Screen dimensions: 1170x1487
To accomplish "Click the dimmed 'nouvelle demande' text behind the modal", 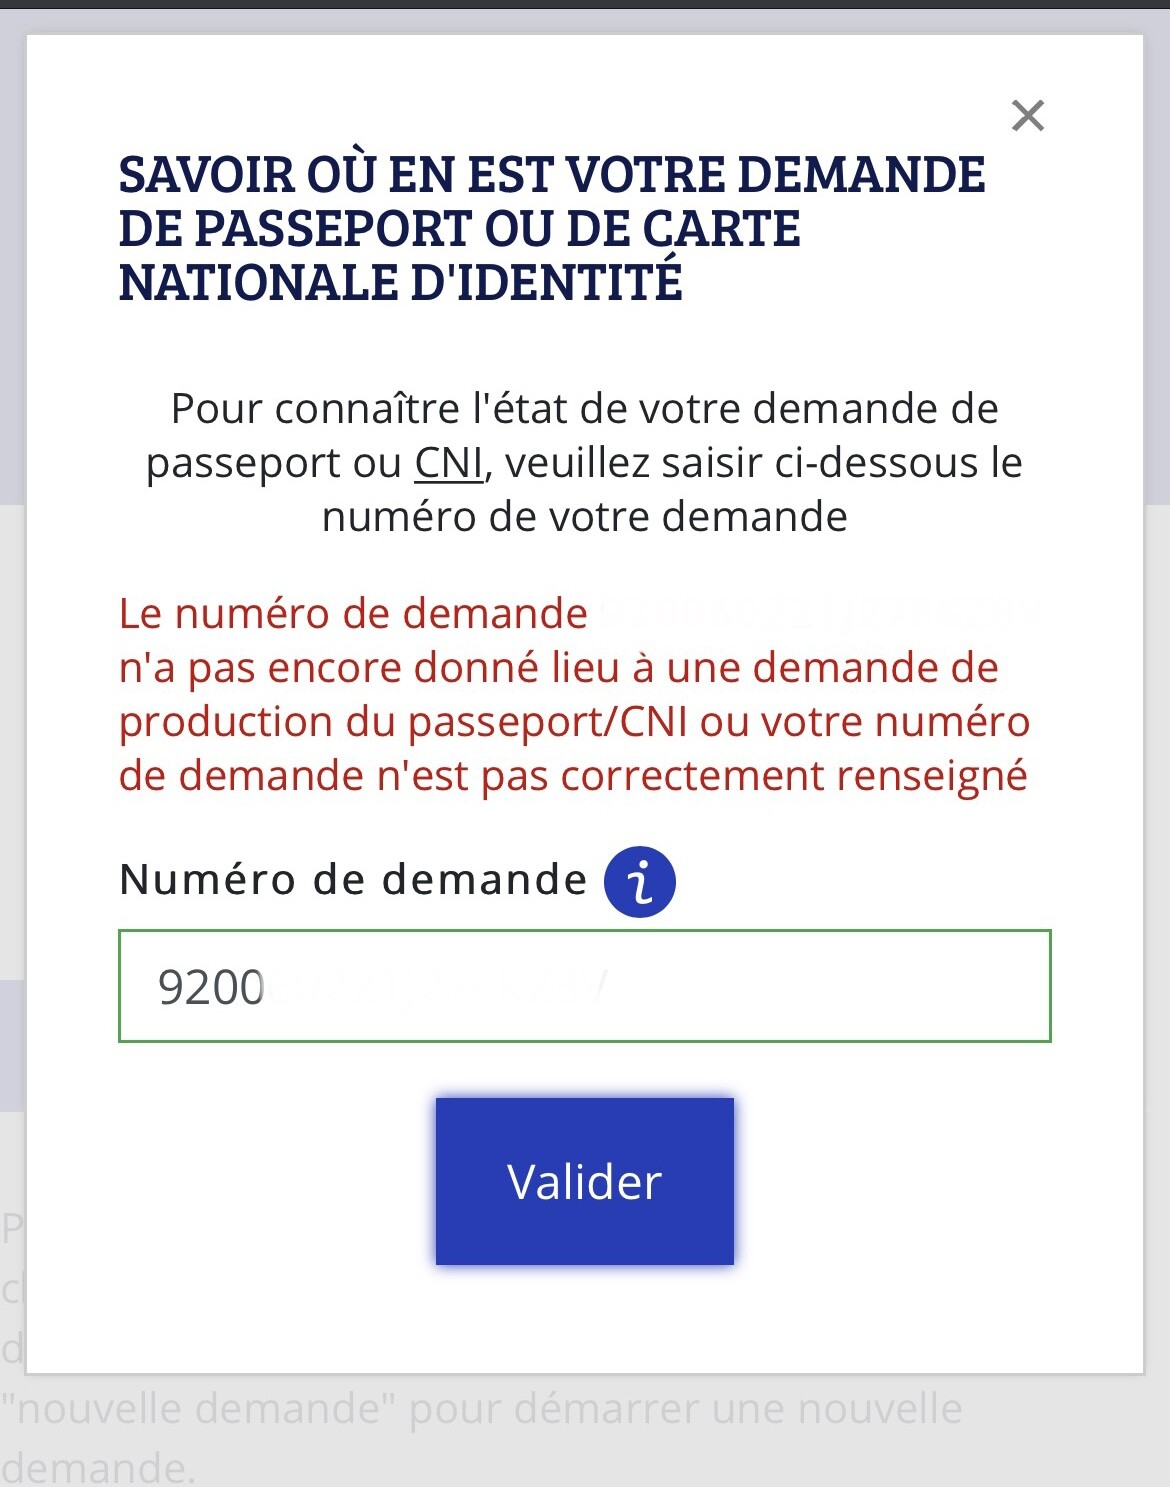I will [x=197, y=1408].
